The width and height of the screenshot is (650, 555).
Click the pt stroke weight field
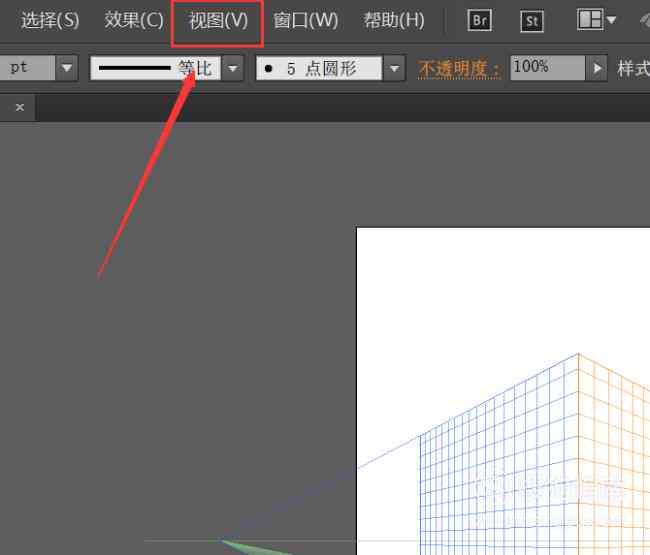point(27,68)
